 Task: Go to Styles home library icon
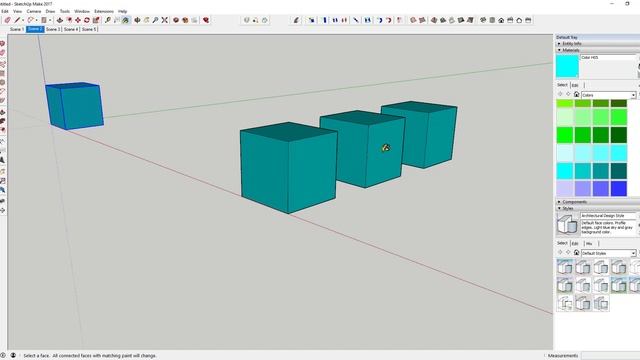coord(576,253)
